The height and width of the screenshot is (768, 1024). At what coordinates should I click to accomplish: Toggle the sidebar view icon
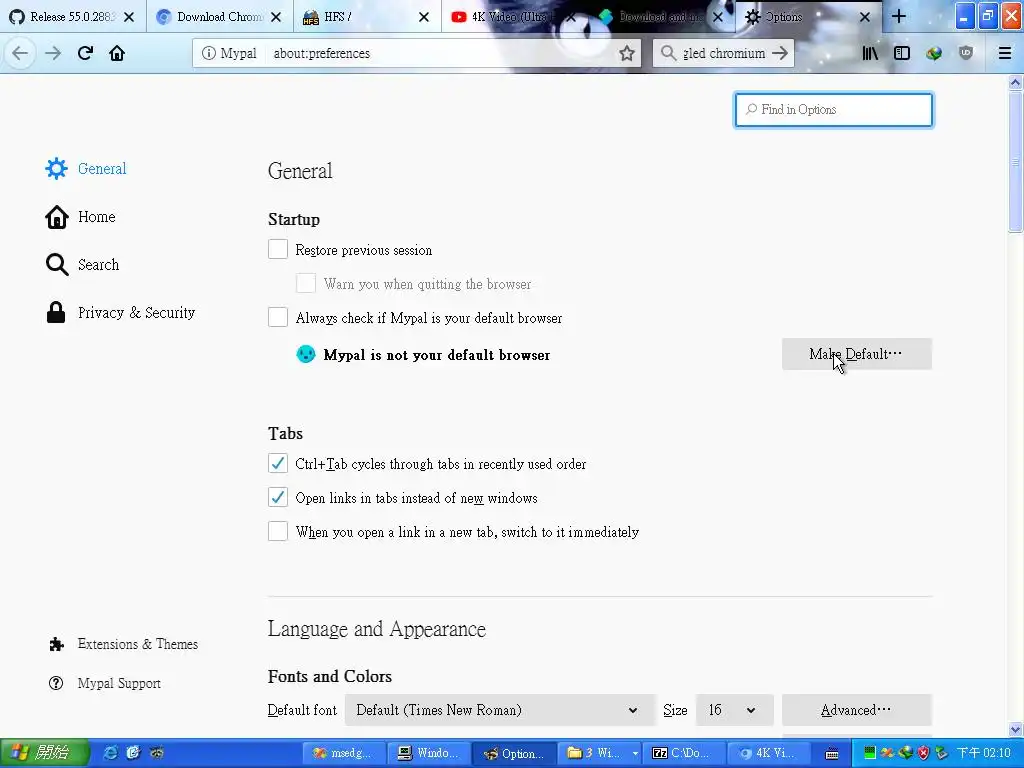click(902, 53)
